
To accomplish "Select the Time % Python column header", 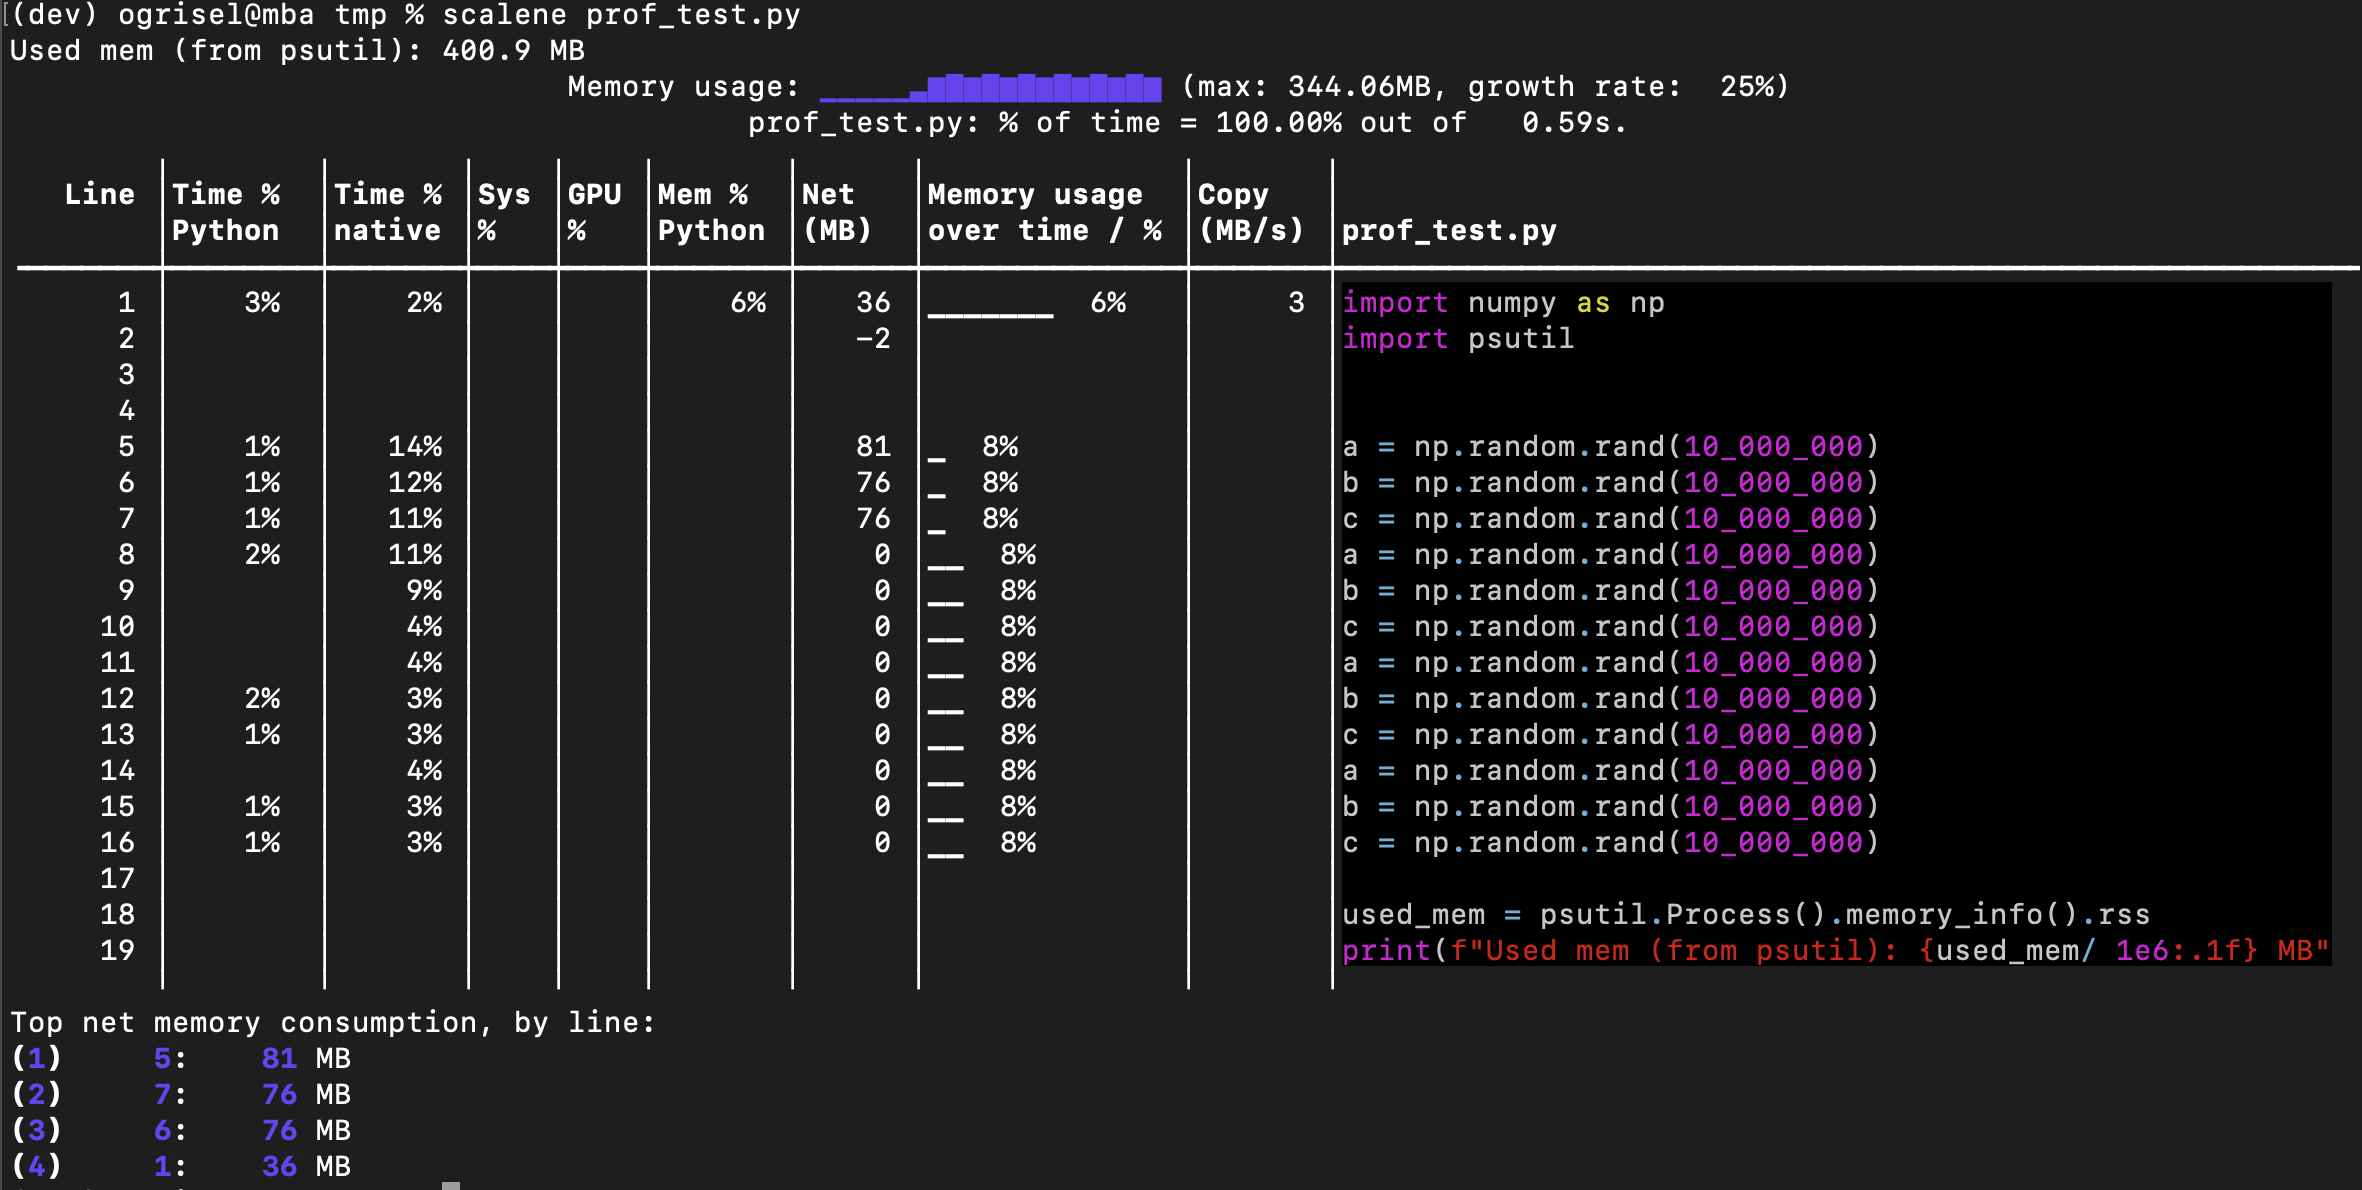I will tap(224, 212).
